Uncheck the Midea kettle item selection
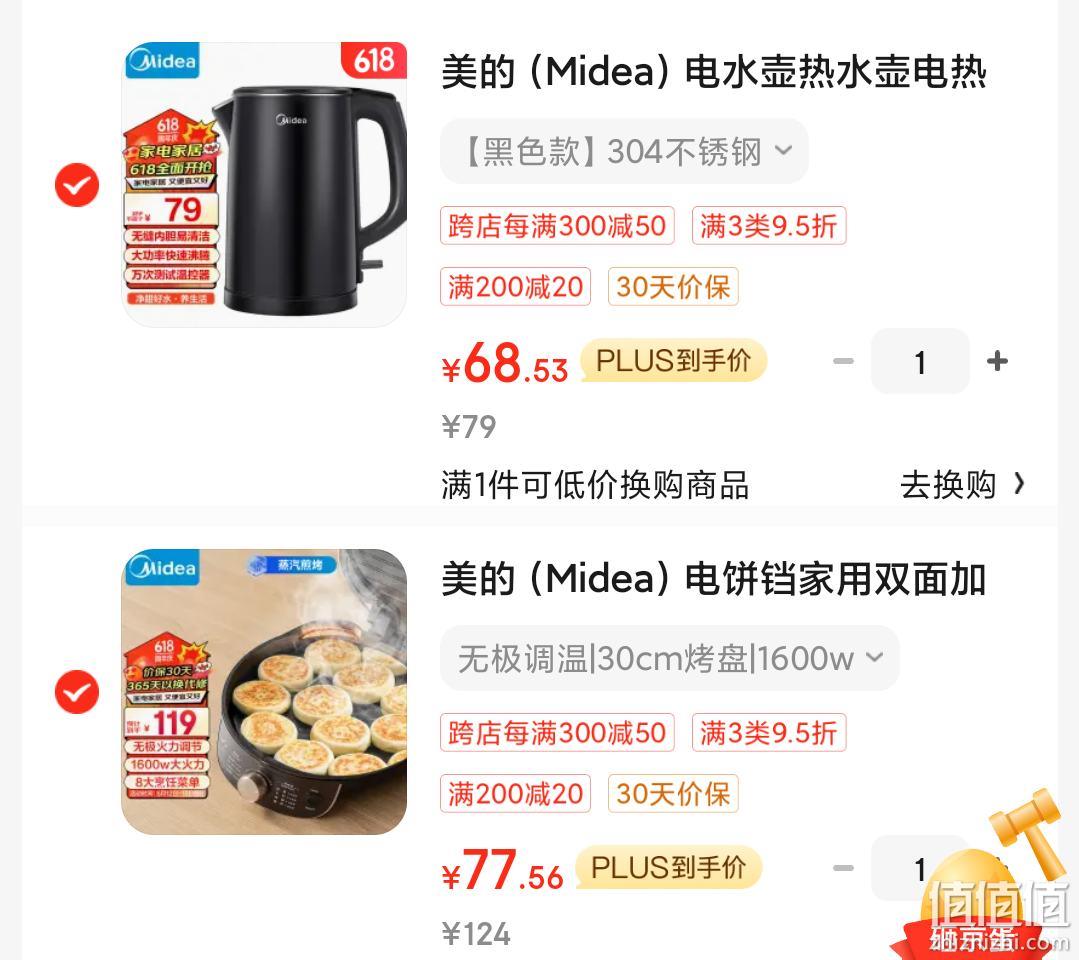This screenshot has width=1079, height=960. (x=77, y=185)
